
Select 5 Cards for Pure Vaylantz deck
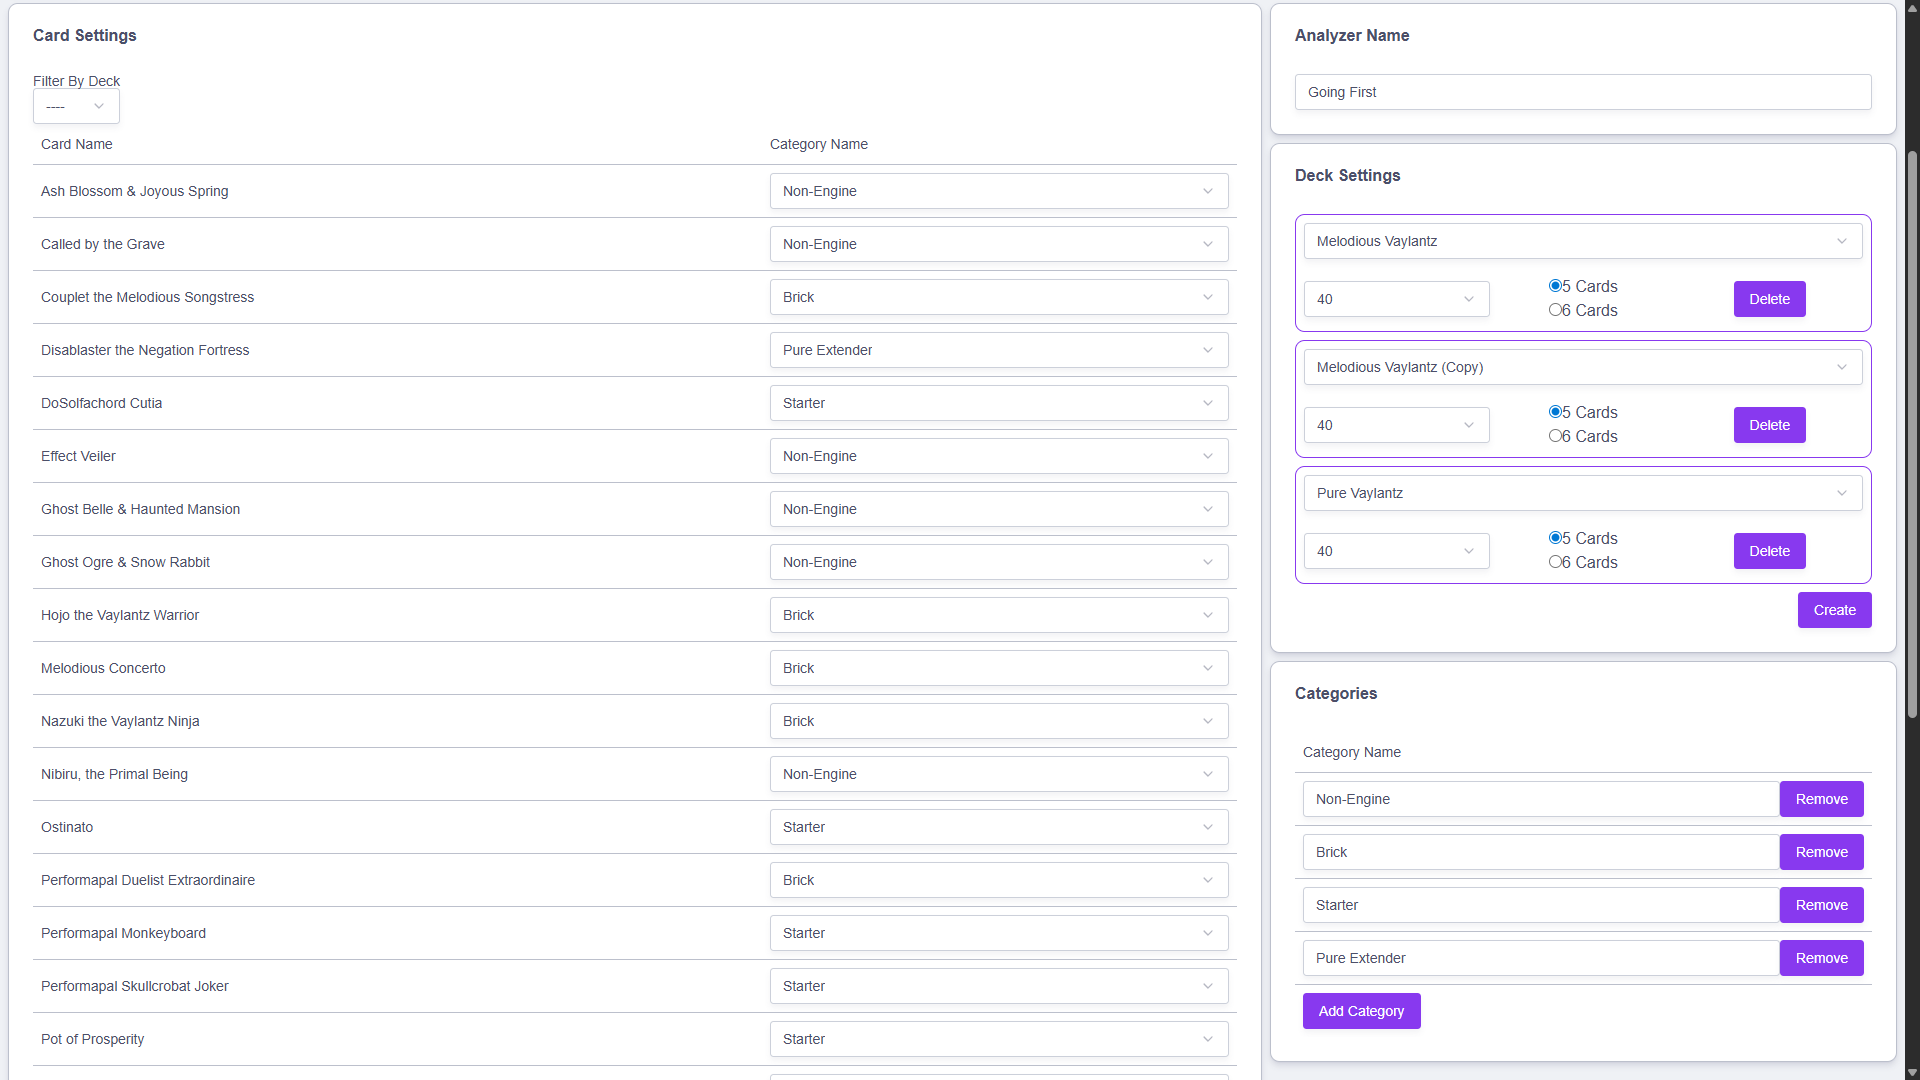(x=1555, y=538)
